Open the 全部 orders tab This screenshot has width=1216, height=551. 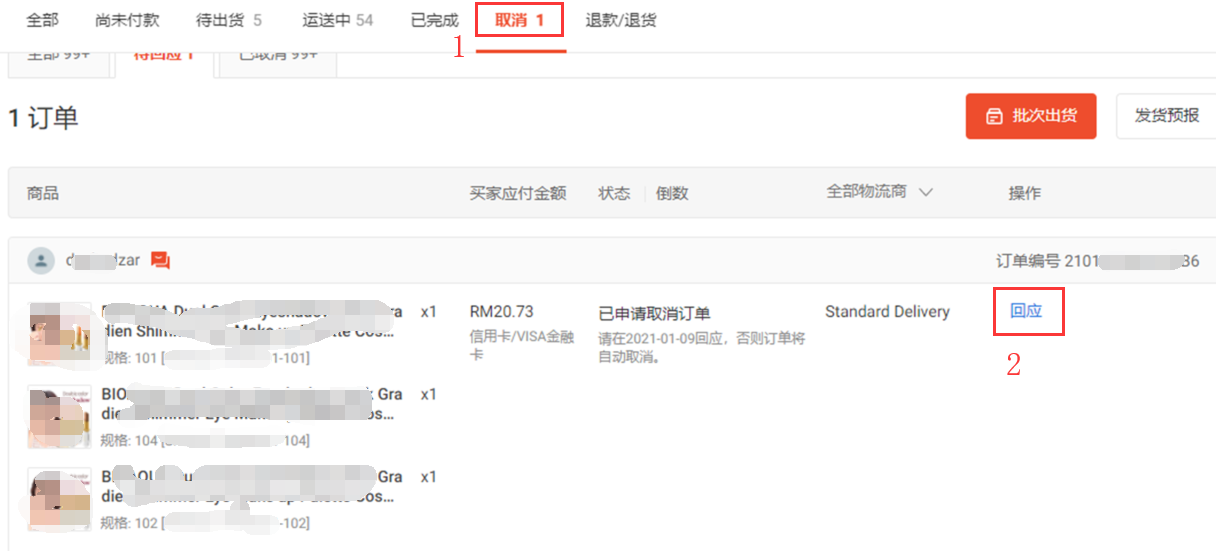(x=42, y=20)
